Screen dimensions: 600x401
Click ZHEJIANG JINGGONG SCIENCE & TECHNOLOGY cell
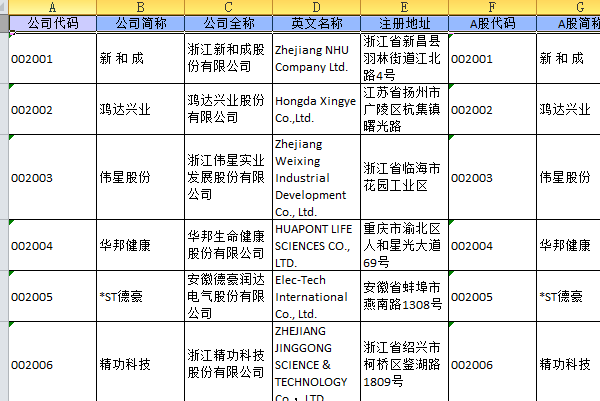316,362
